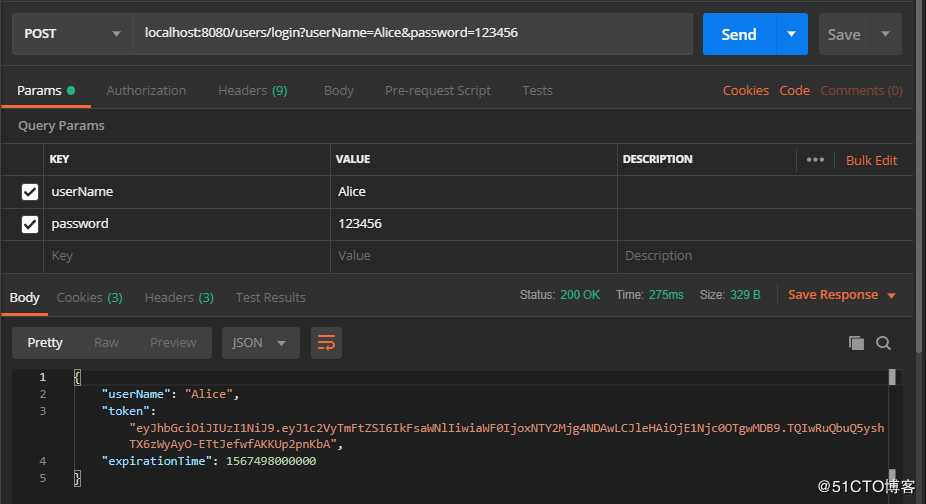Screen dimensions: 926x504
Task: Open response Headers (3) tab
Action: click(x=179, y=297)
